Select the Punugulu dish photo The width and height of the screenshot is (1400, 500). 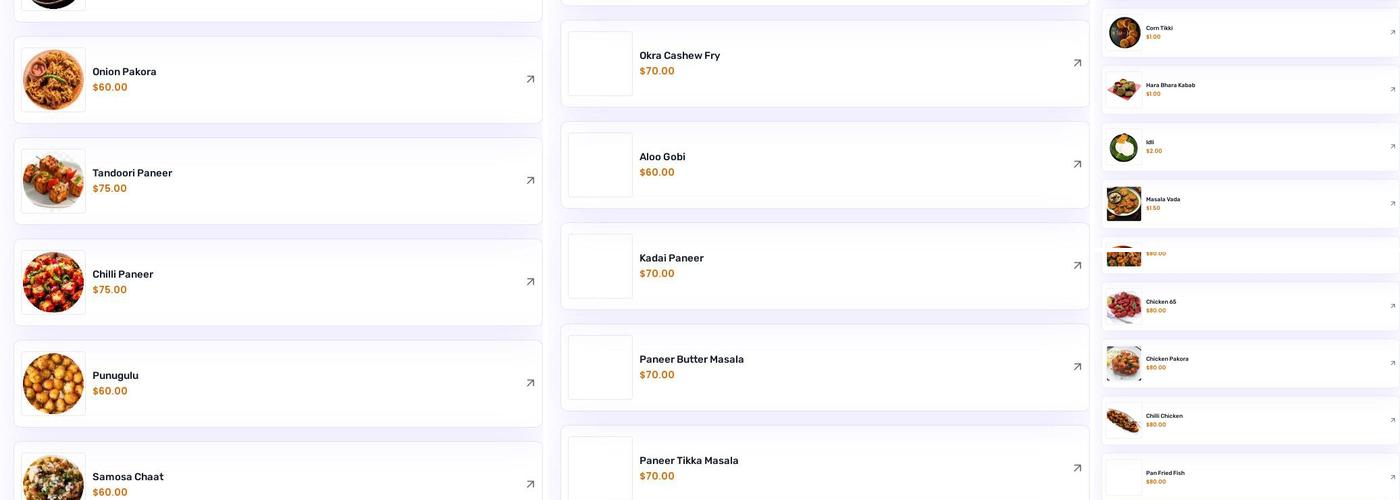(x=53, y=383)
